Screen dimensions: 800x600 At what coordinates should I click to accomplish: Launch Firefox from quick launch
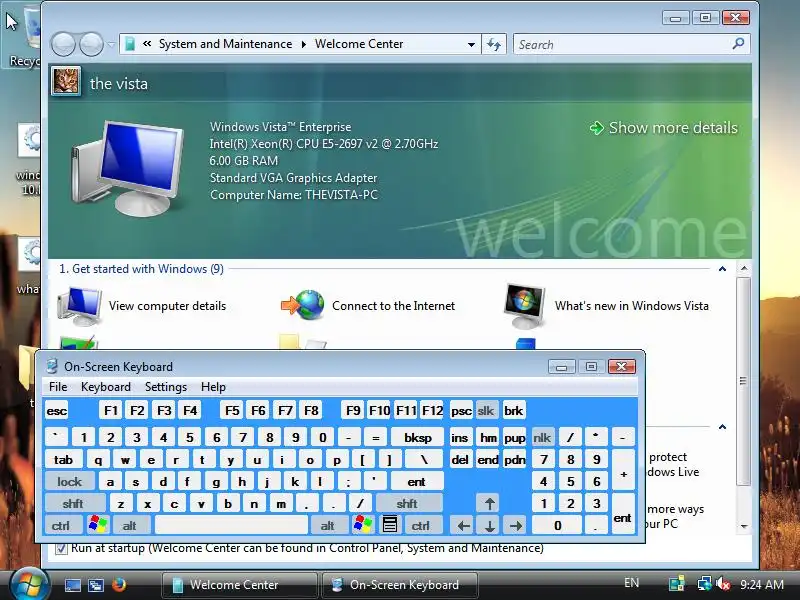pos(119,584)
